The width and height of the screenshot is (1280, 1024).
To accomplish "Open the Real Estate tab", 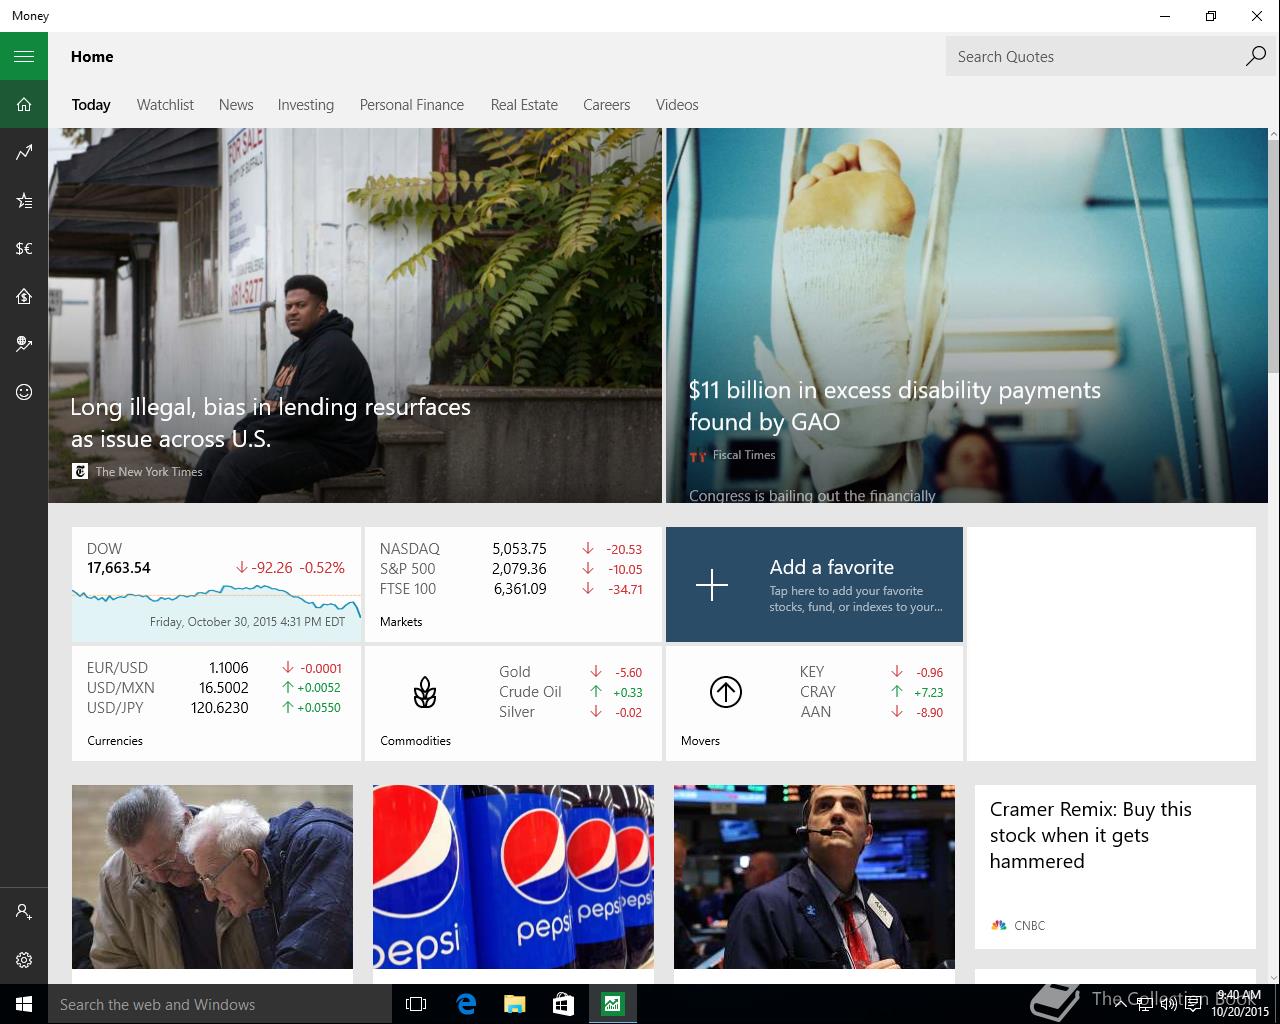I will pyautogui.click(x=524, y=105).
